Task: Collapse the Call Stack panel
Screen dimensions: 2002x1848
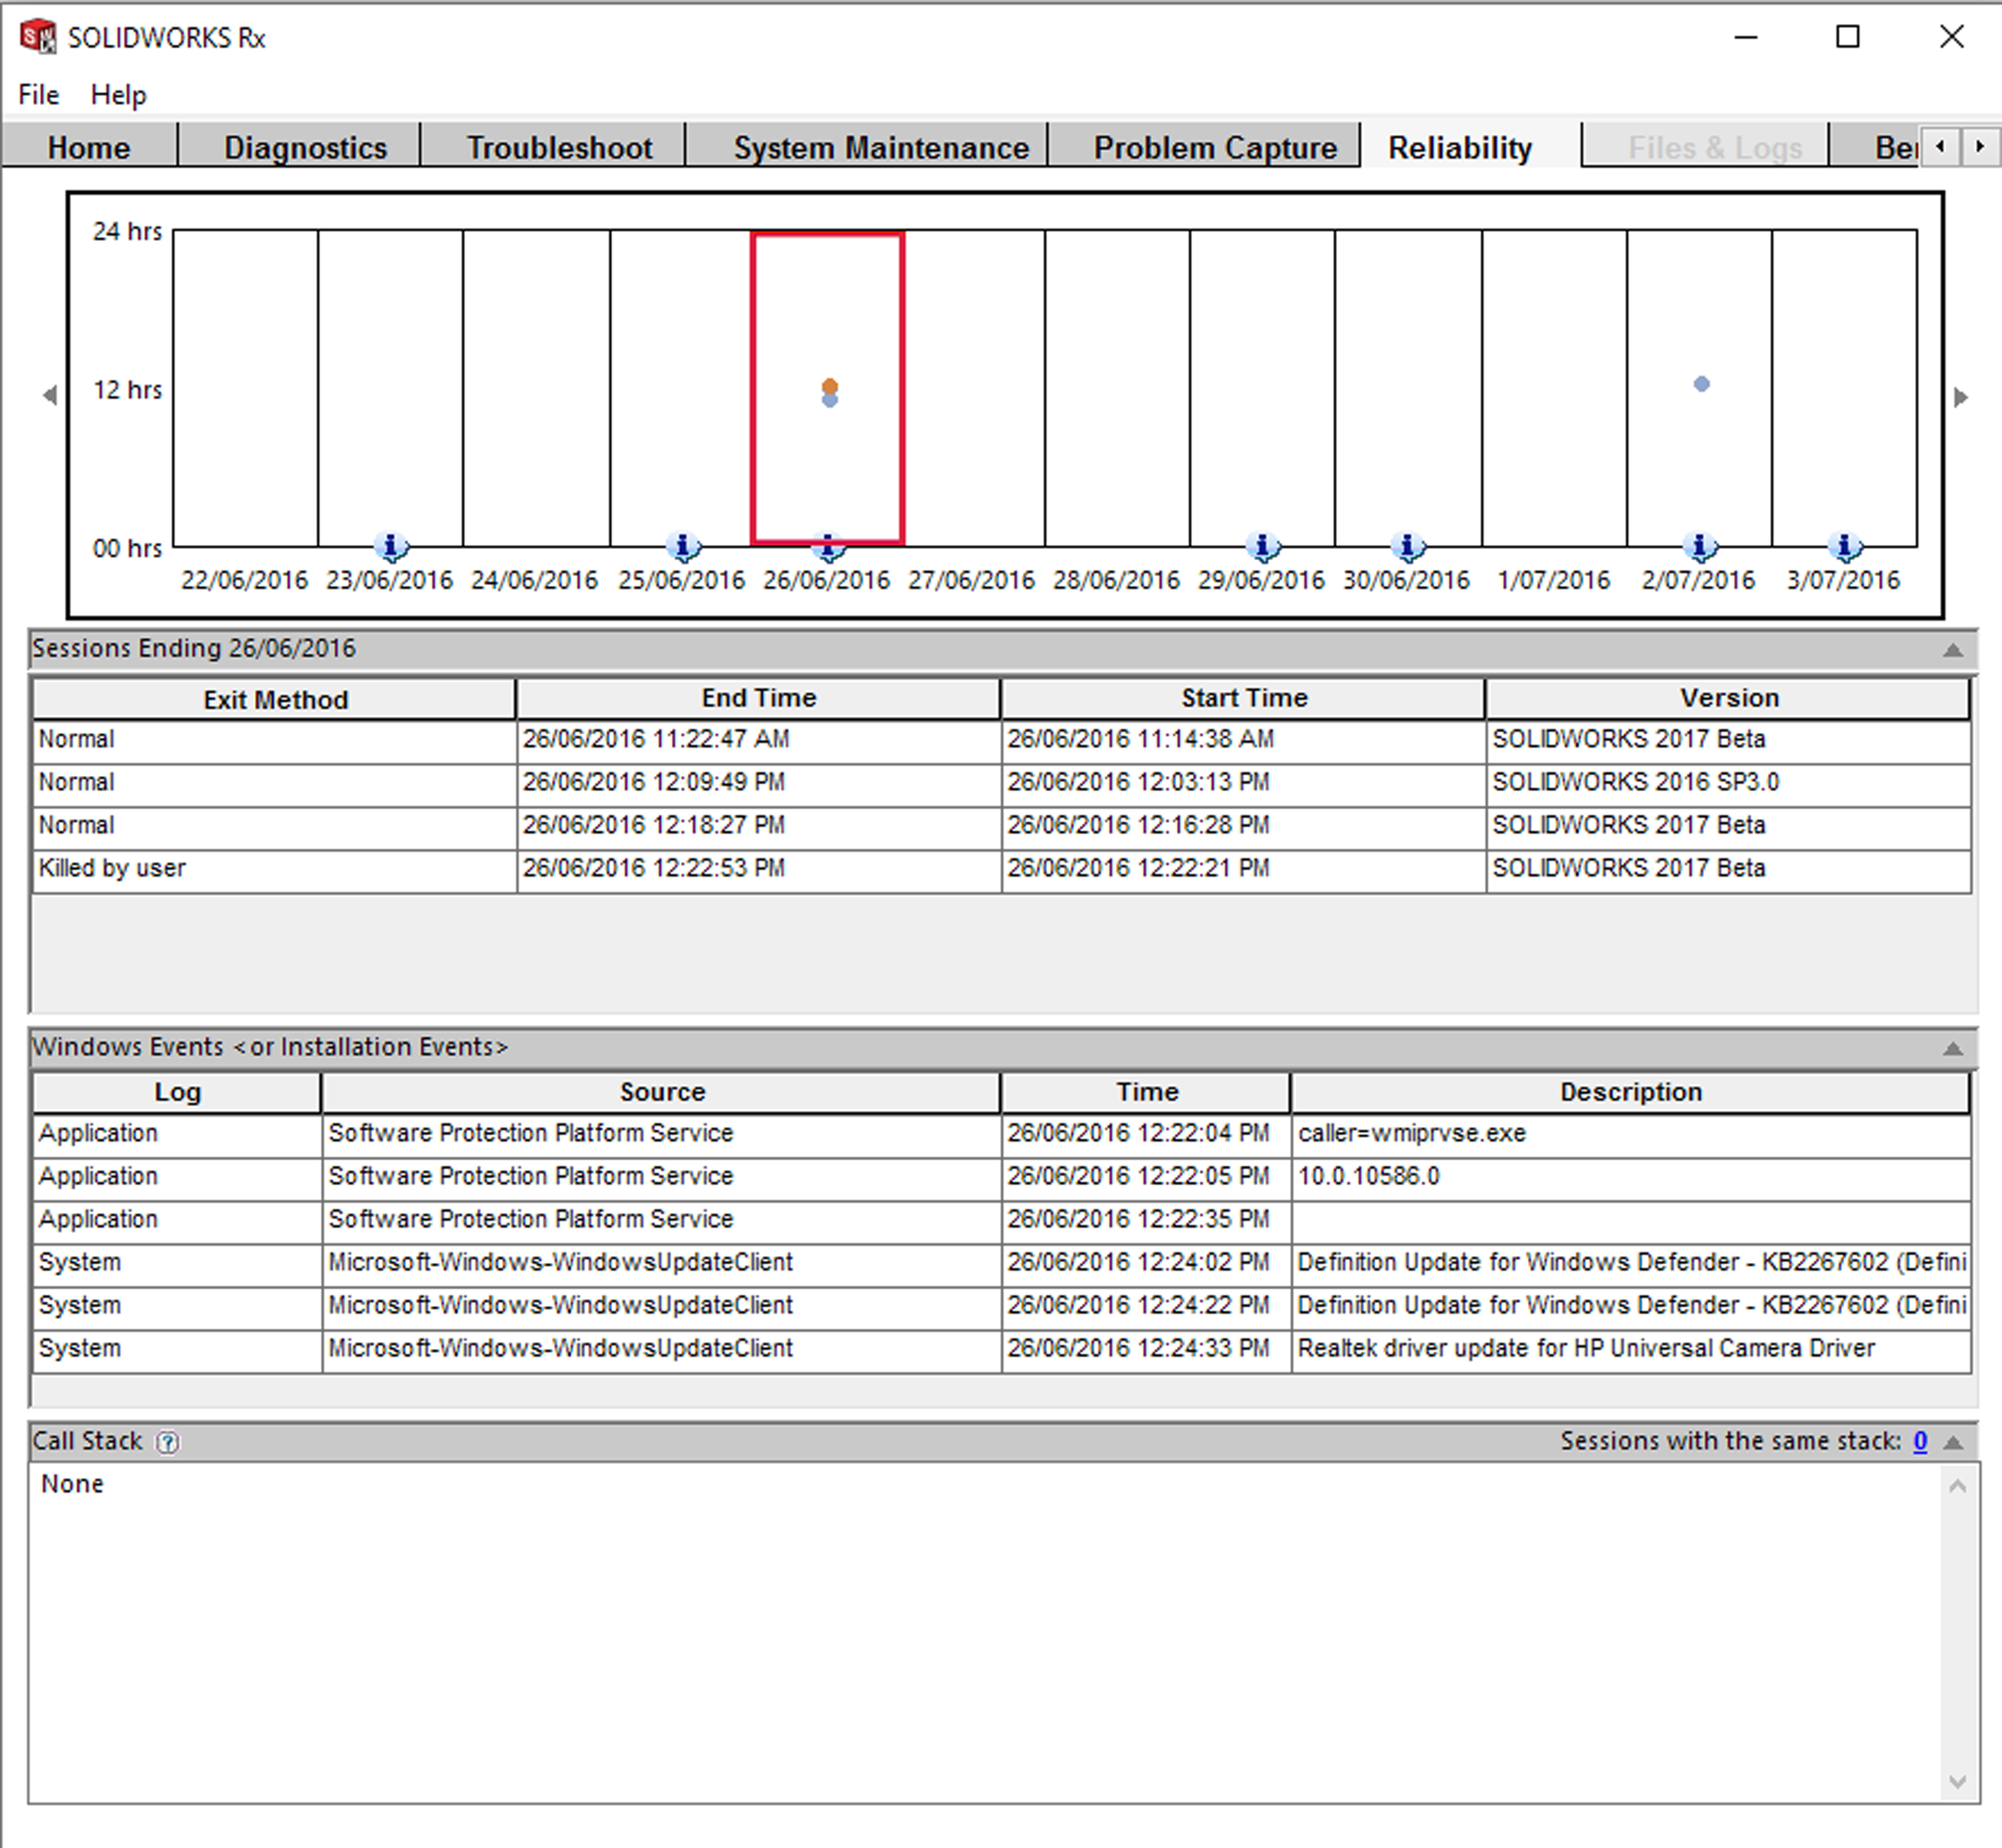Action: coord(1952,1442)
